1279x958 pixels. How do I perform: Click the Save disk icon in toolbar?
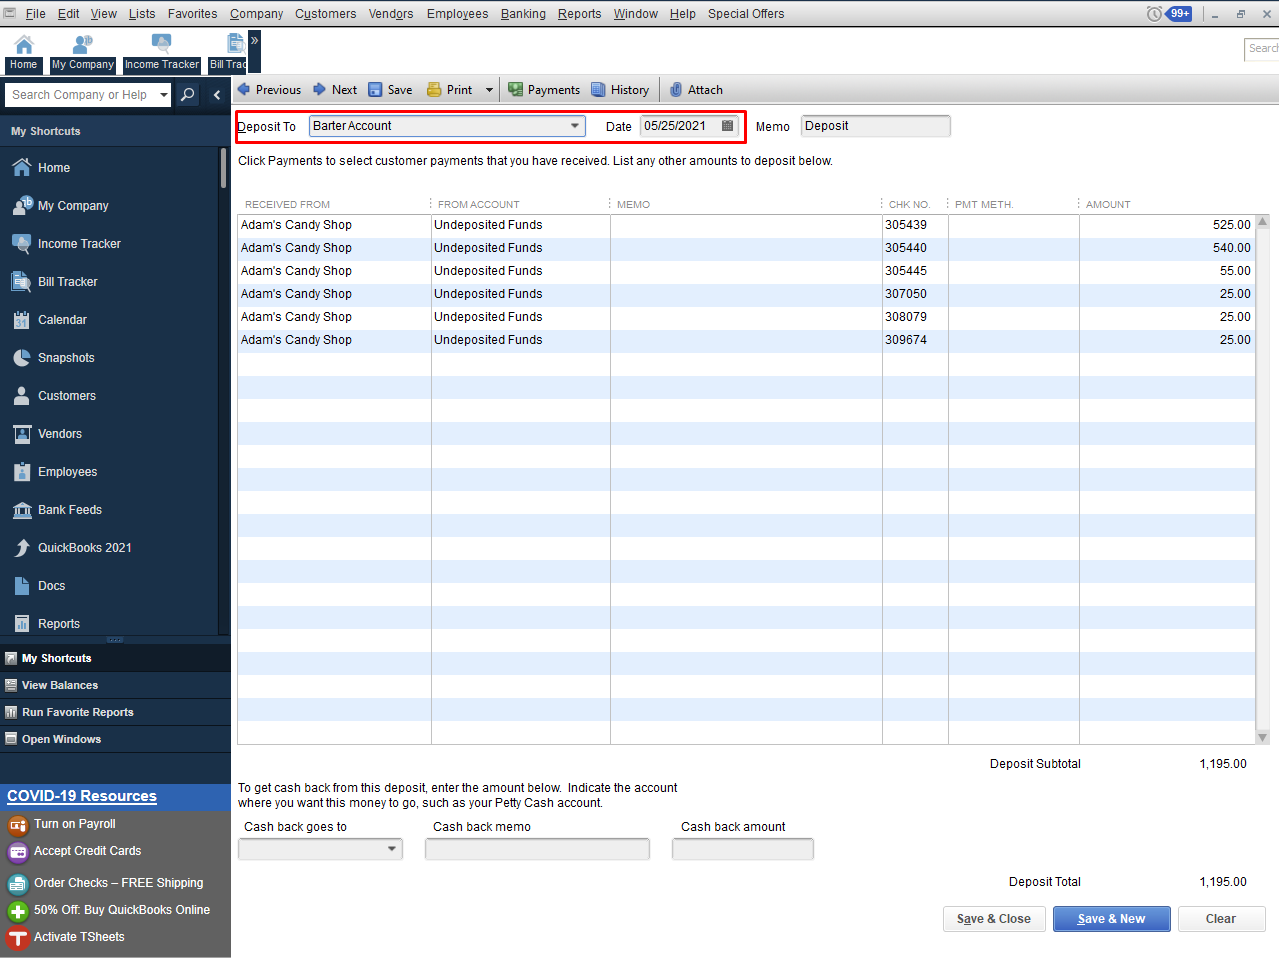pos(375,89)
